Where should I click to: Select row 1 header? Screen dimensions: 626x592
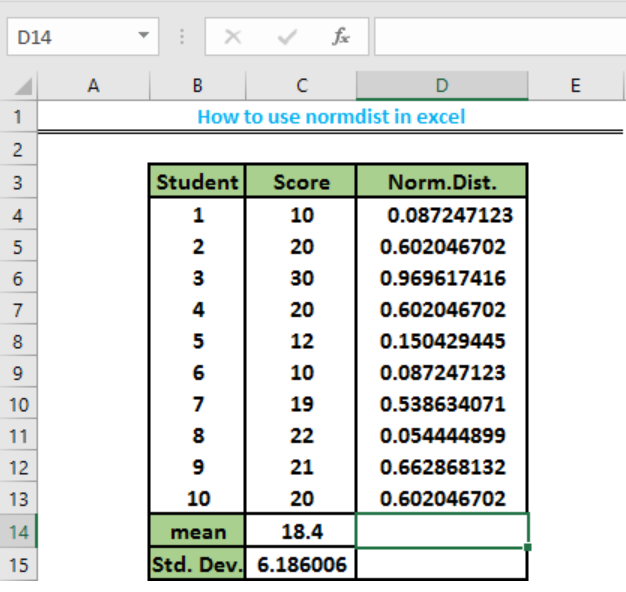click(18, 117)
